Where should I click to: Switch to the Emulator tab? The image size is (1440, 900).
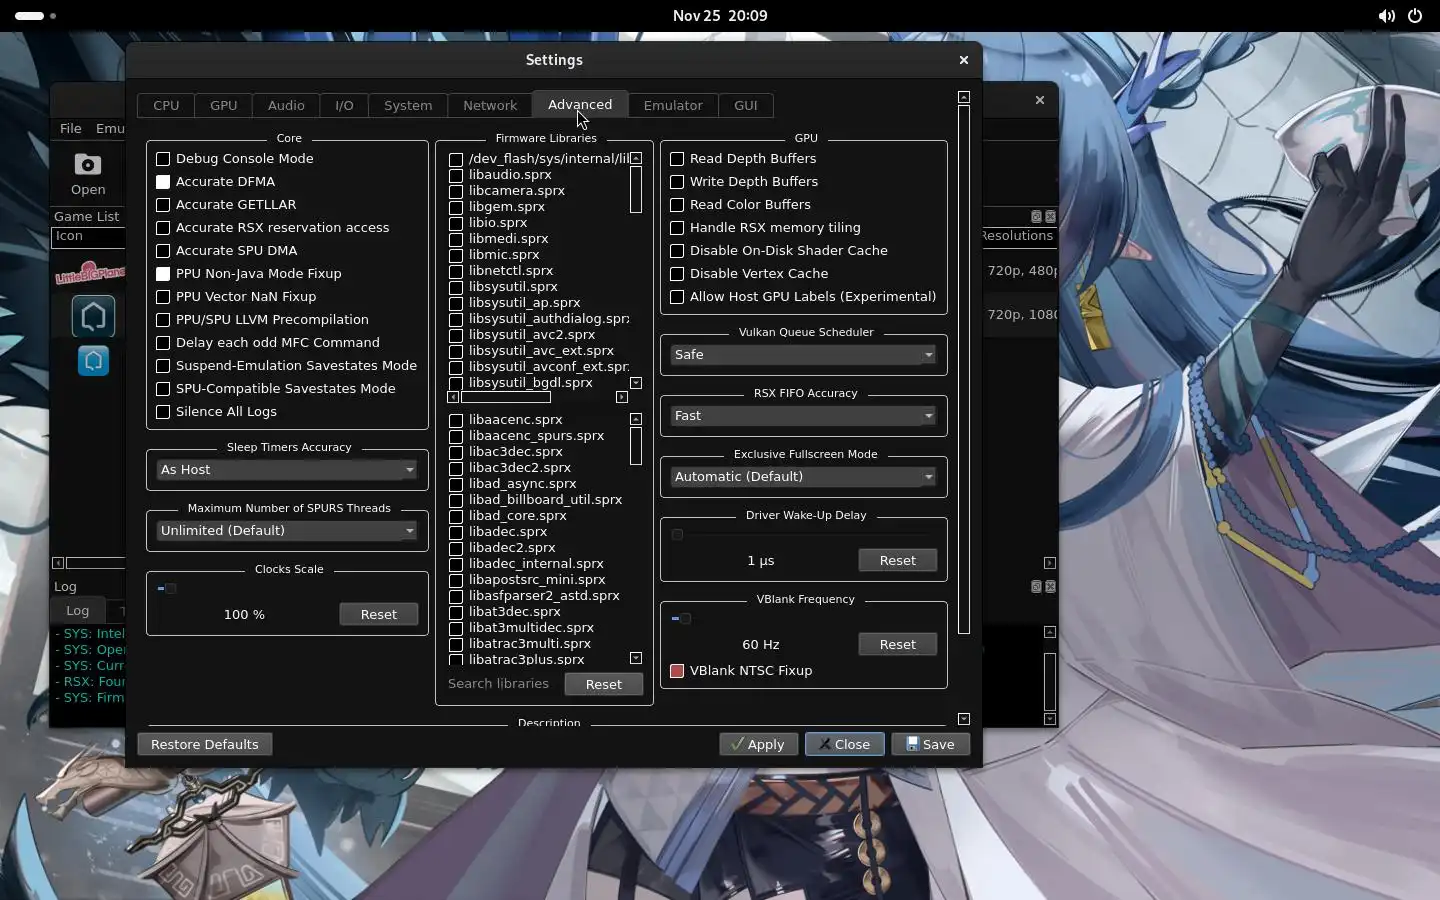(673, 105)
